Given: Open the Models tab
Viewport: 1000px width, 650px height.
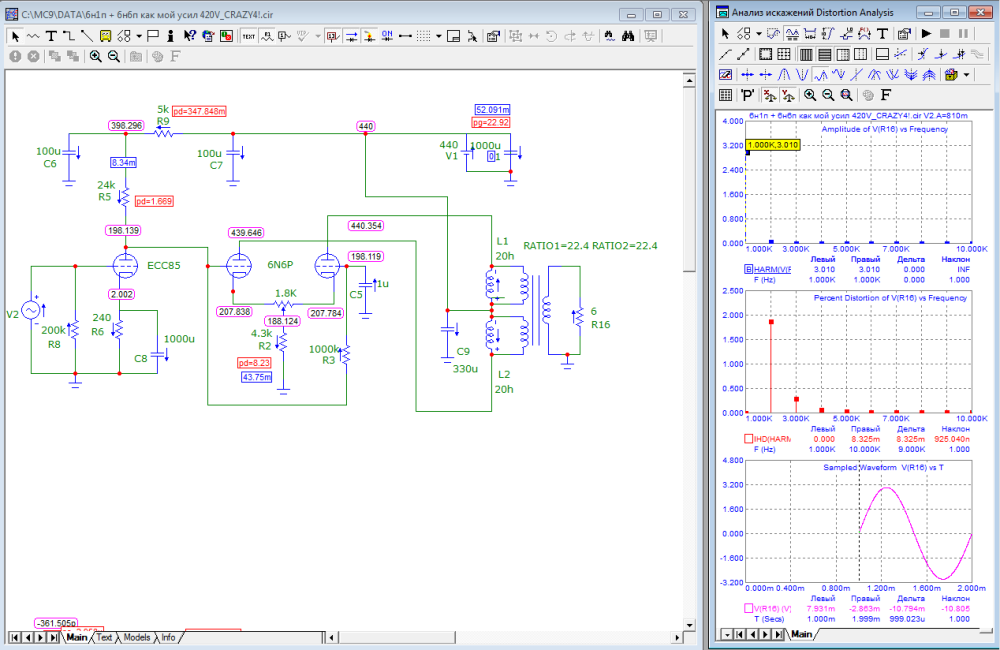Looking at the screenshot, I should 136,637.
